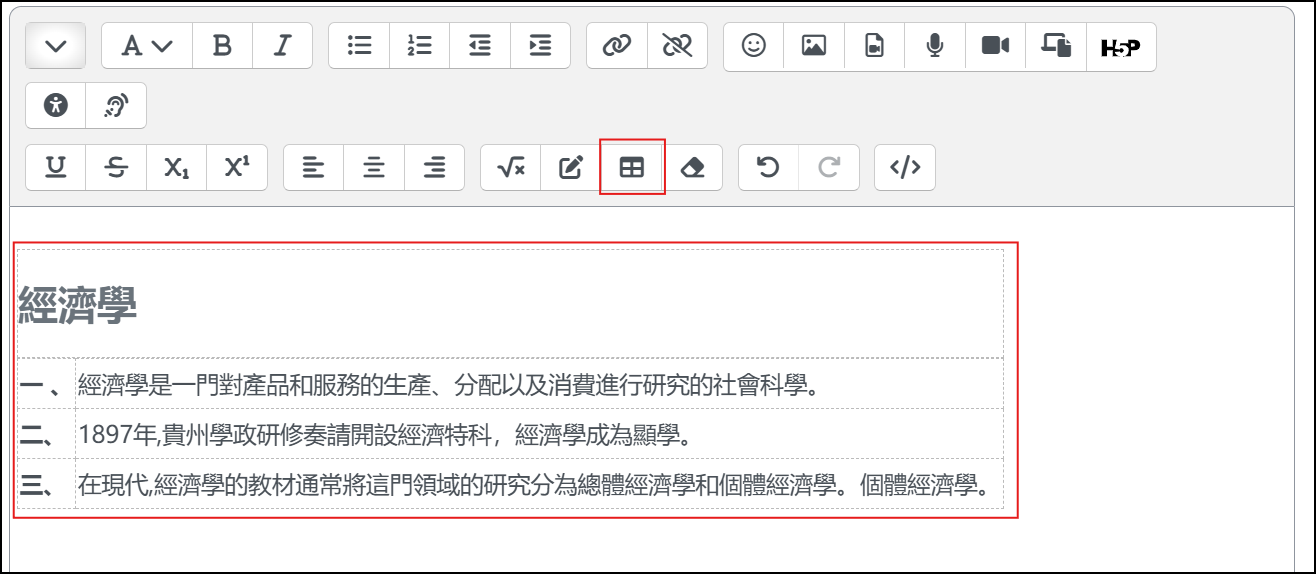The height and width of the screenshot is (574, 1316).
Task: Toggle strikethrough formatting
Action: [x=116, y=168]
